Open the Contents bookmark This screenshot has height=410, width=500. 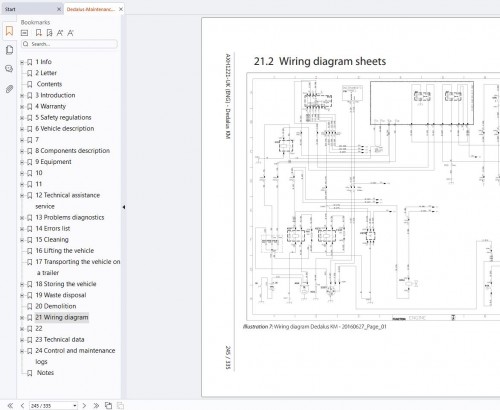tap(49, 84)
